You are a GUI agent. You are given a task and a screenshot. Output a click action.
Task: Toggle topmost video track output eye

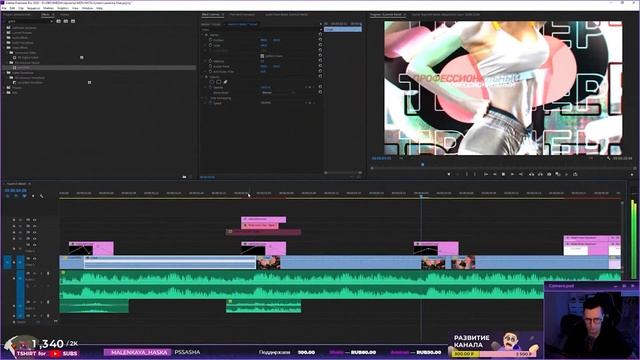coord(34,220)
